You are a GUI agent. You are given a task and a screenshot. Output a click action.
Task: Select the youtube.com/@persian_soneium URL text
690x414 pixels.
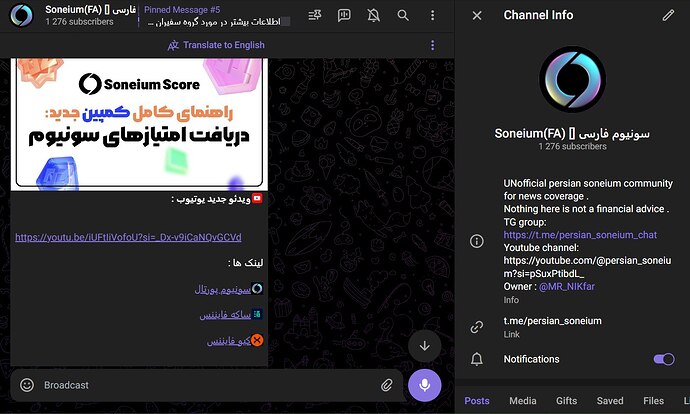point(587,267)
